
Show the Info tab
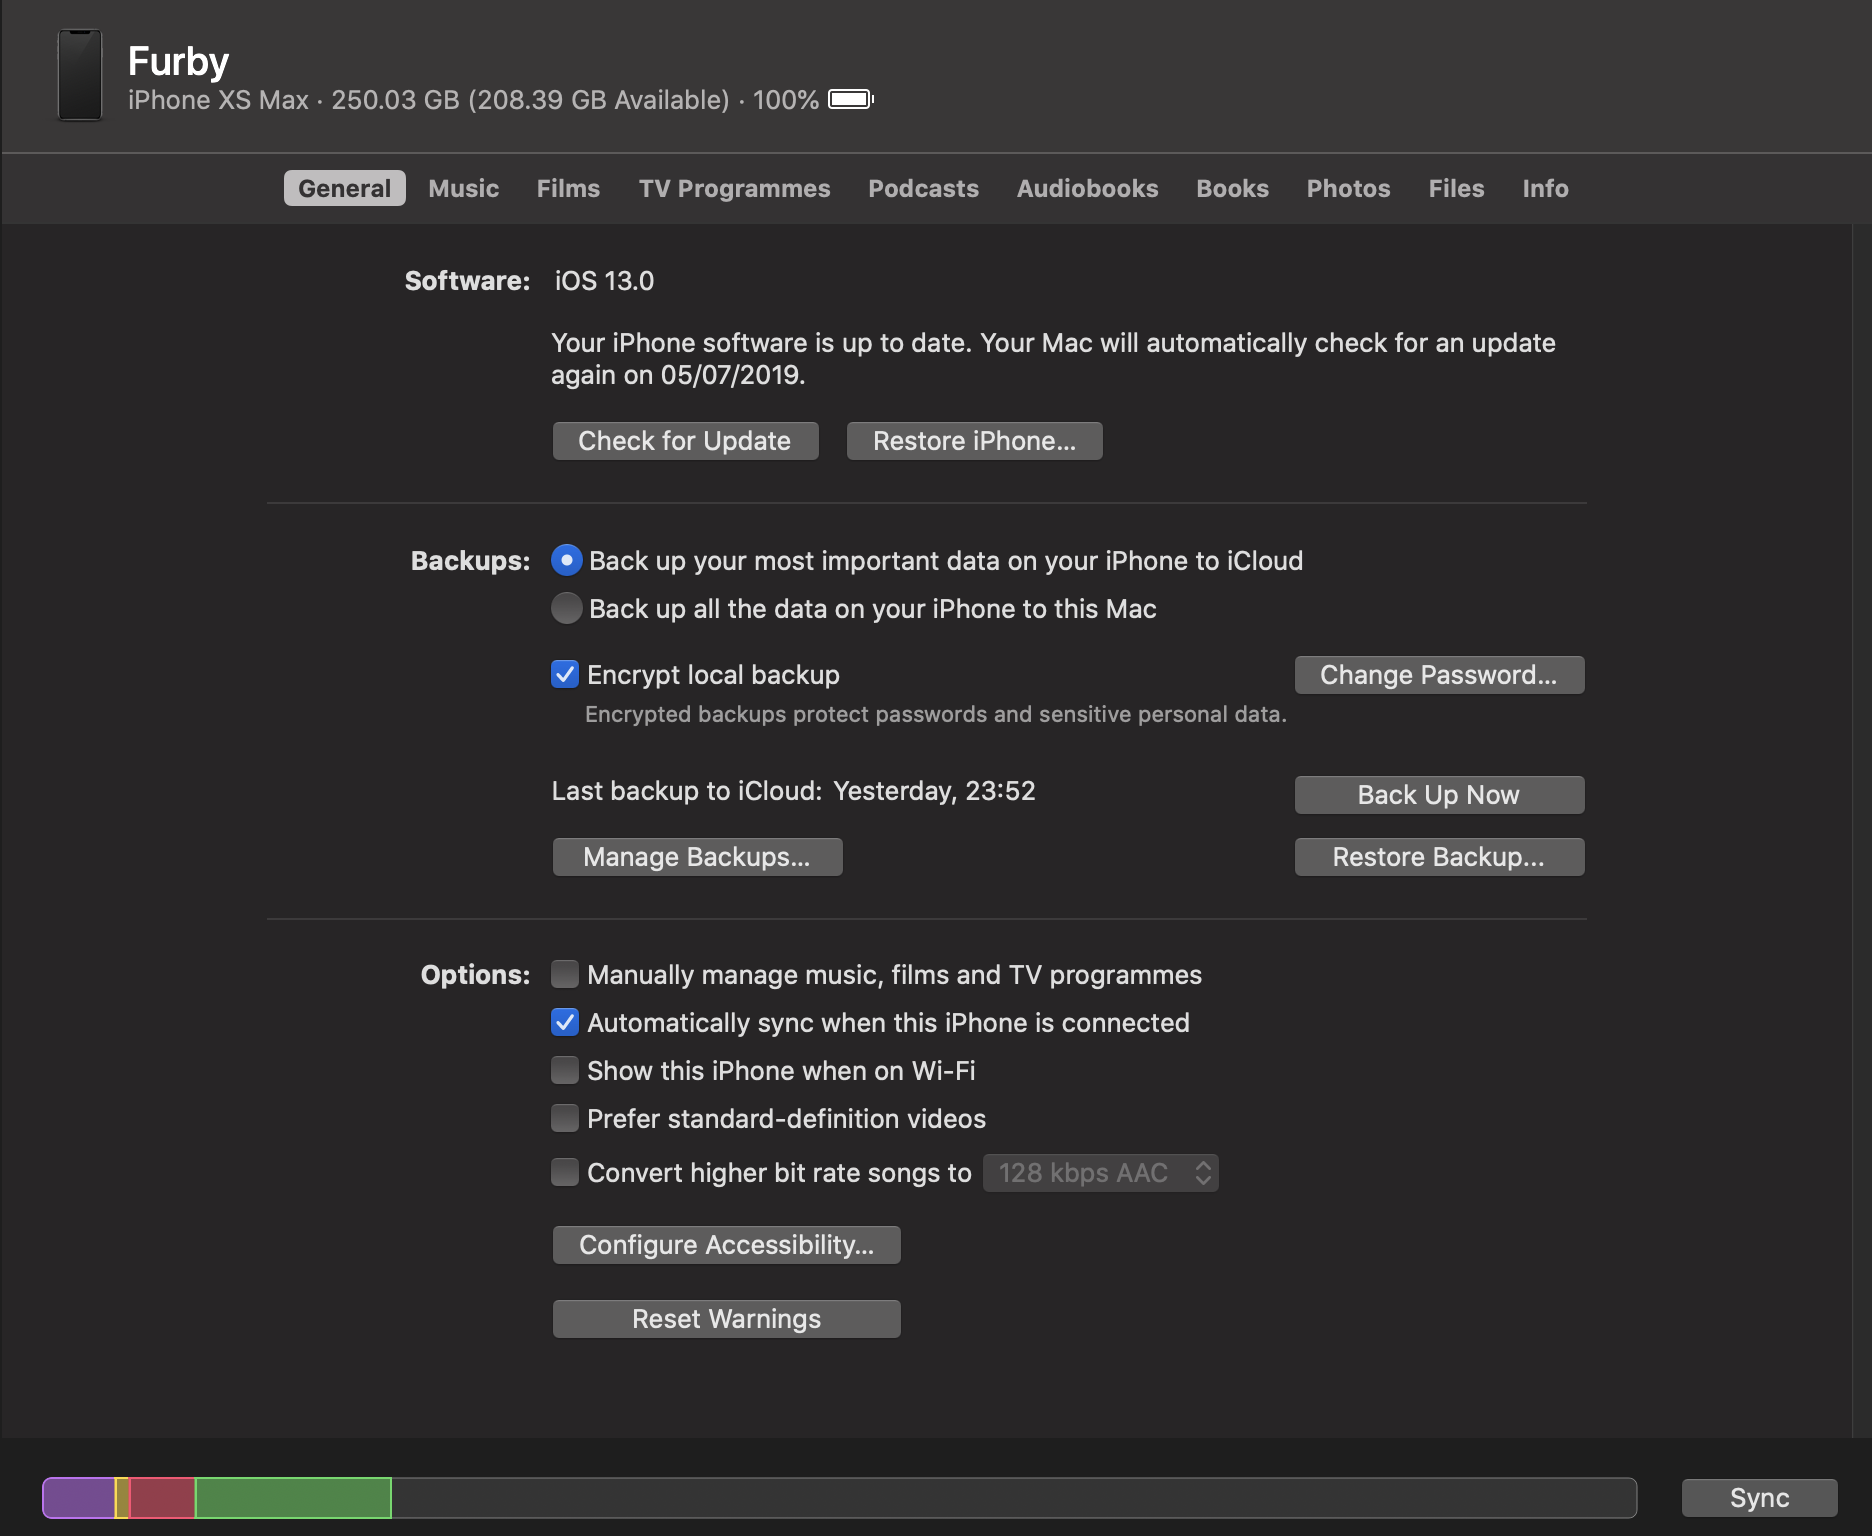(x=1545, y=188)
